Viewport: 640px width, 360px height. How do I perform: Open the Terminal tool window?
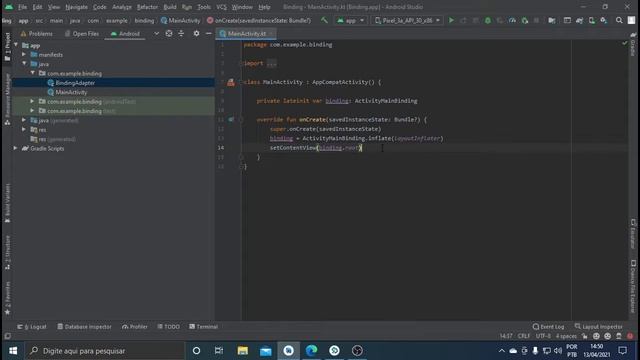point(203,327)
